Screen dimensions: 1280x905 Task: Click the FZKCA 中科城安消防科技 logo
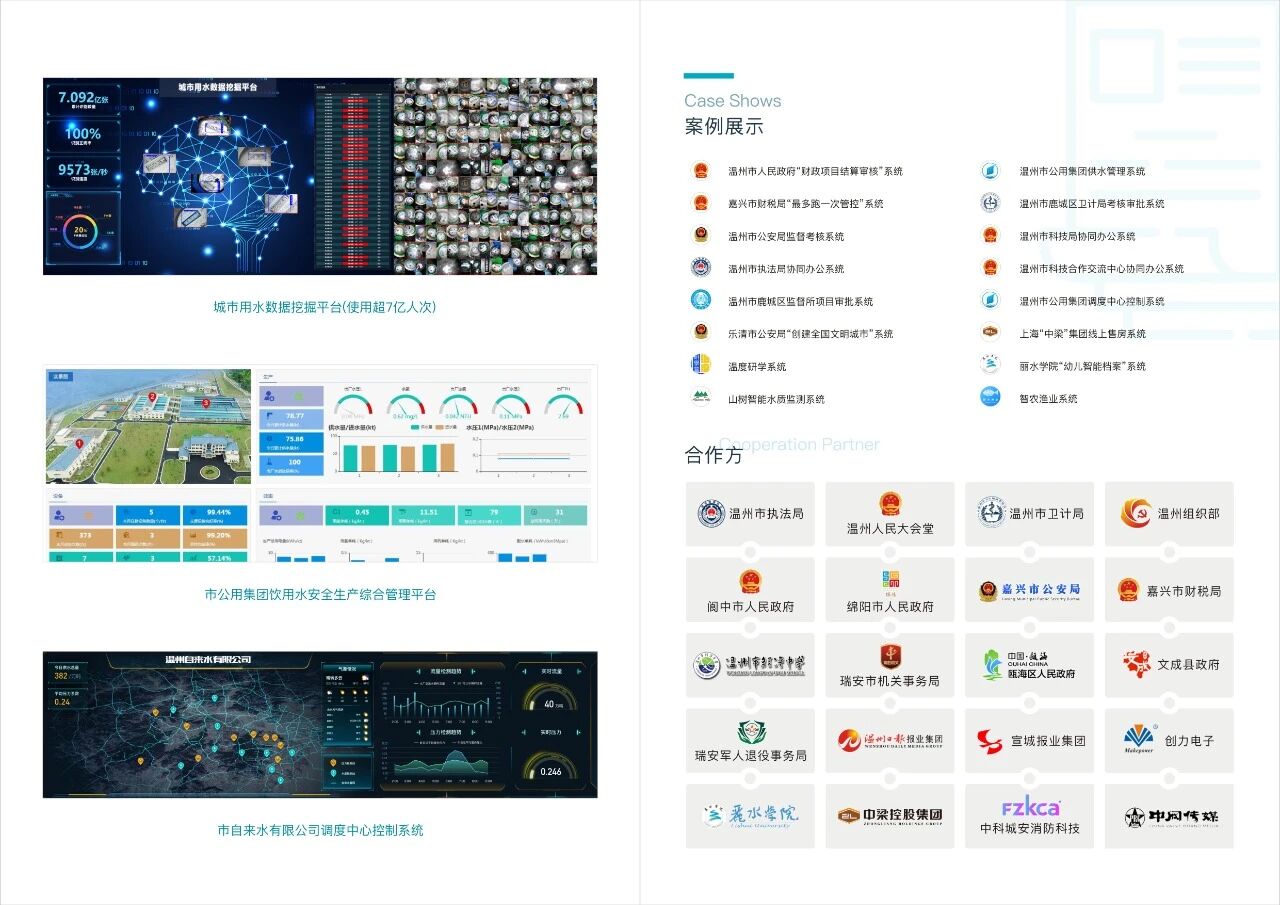point(1029,815)
